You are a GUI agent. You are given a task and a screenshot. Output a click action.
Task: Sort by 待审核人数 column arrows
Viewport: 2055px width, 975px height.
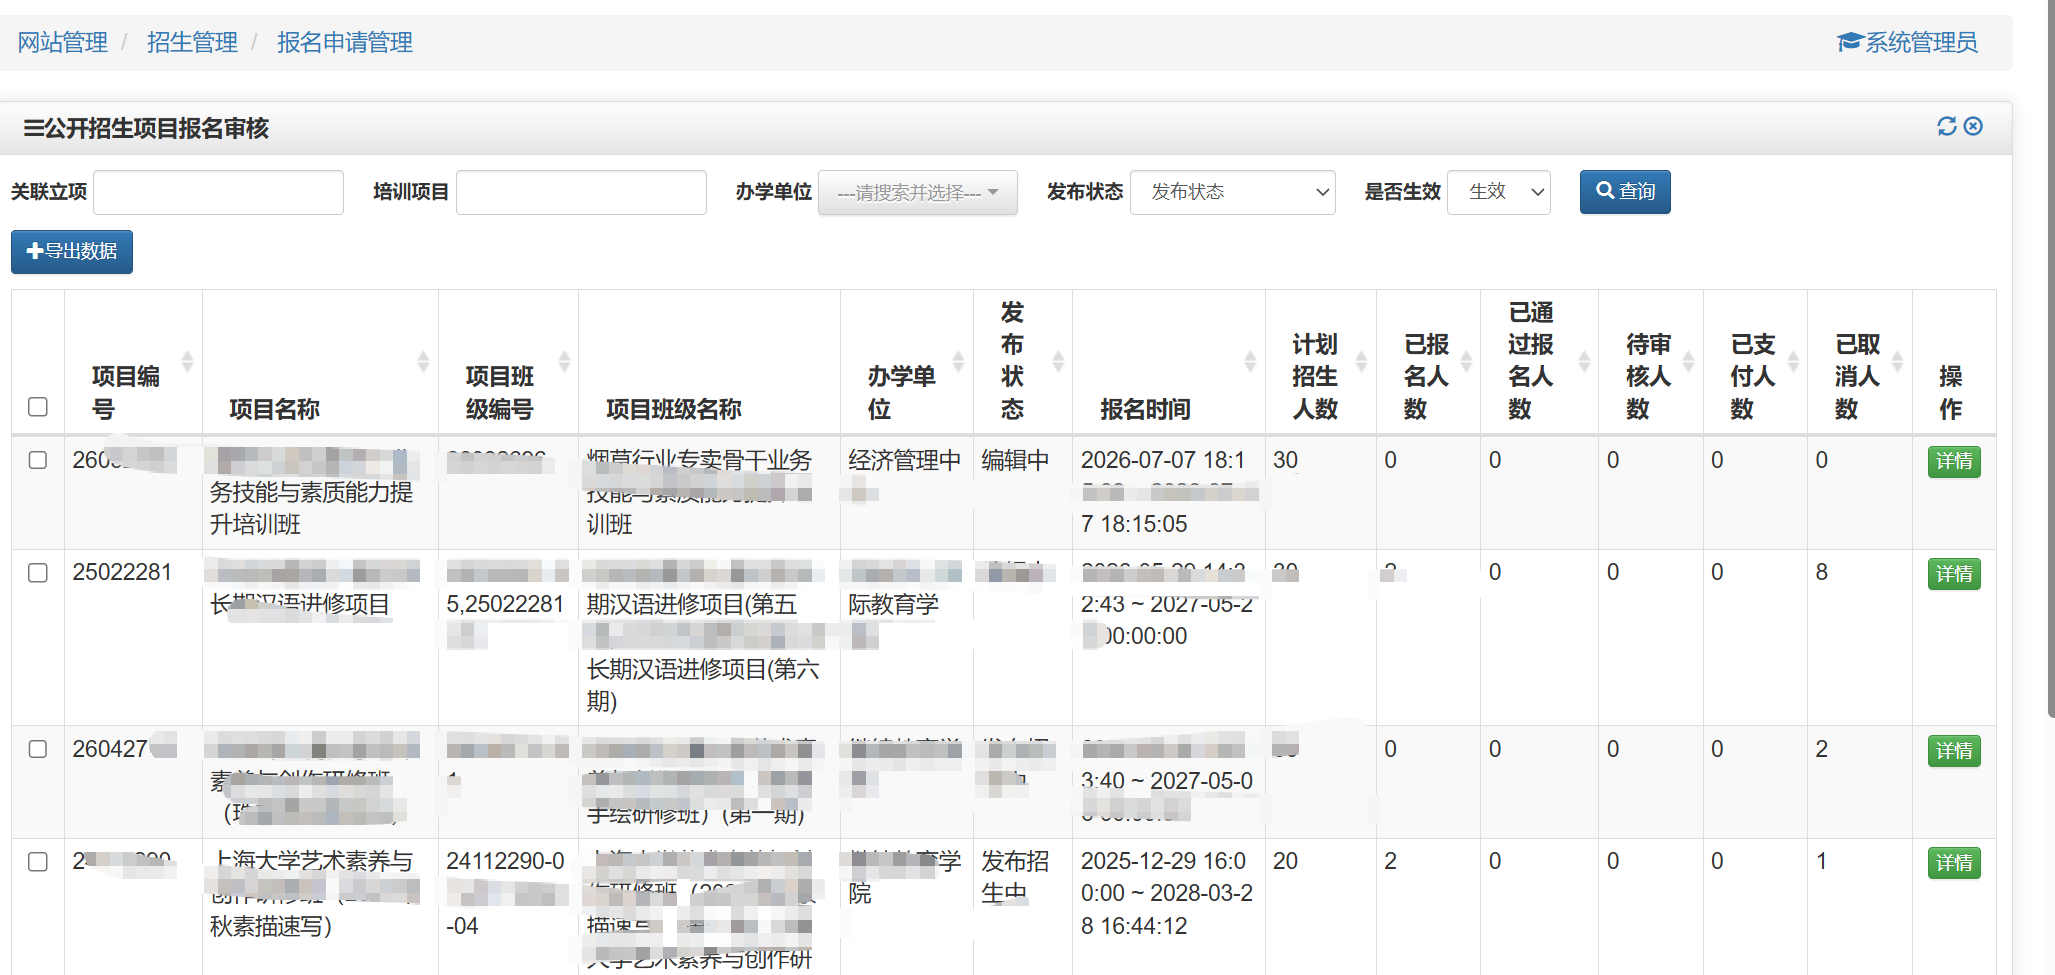(x=1688, y=361)
